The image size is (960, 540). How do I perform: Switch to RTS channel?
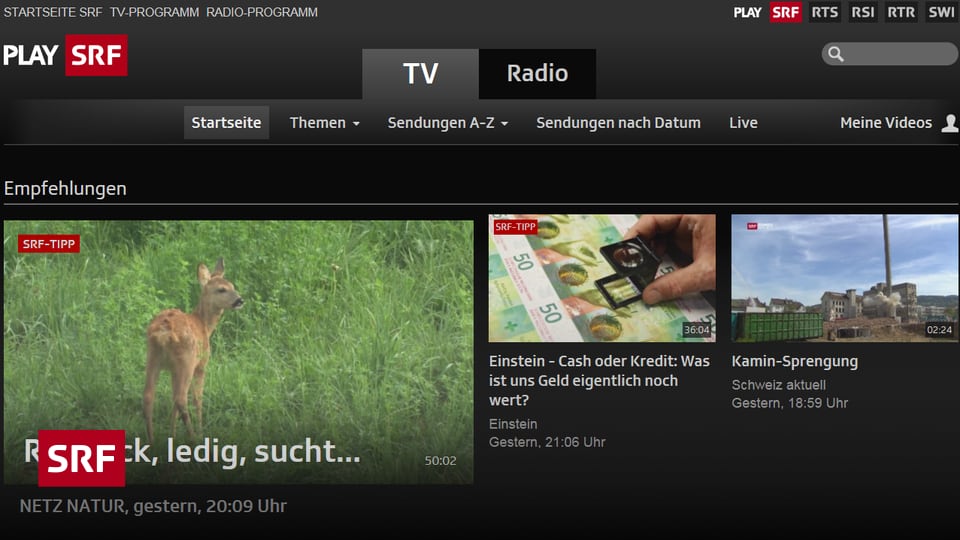(824, 12)
